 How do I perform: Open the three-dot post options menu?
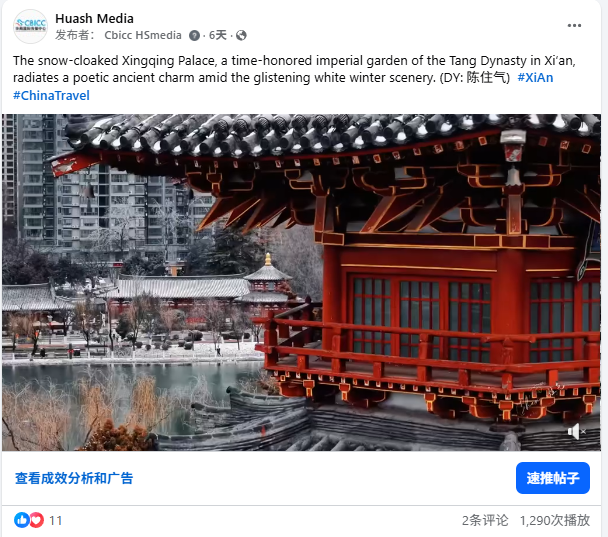click(574, 26)
